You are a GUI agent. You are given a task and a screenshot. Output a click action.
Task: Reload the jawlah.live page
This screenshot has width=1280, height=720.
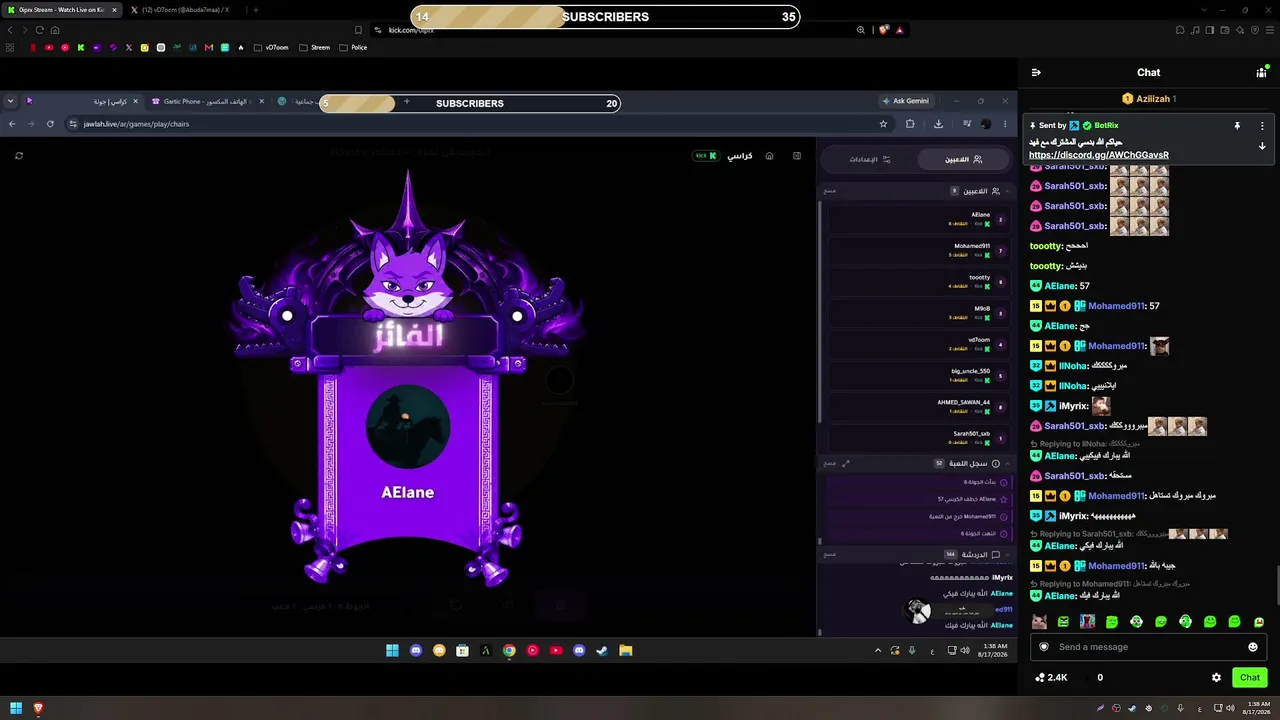[50, 124]
